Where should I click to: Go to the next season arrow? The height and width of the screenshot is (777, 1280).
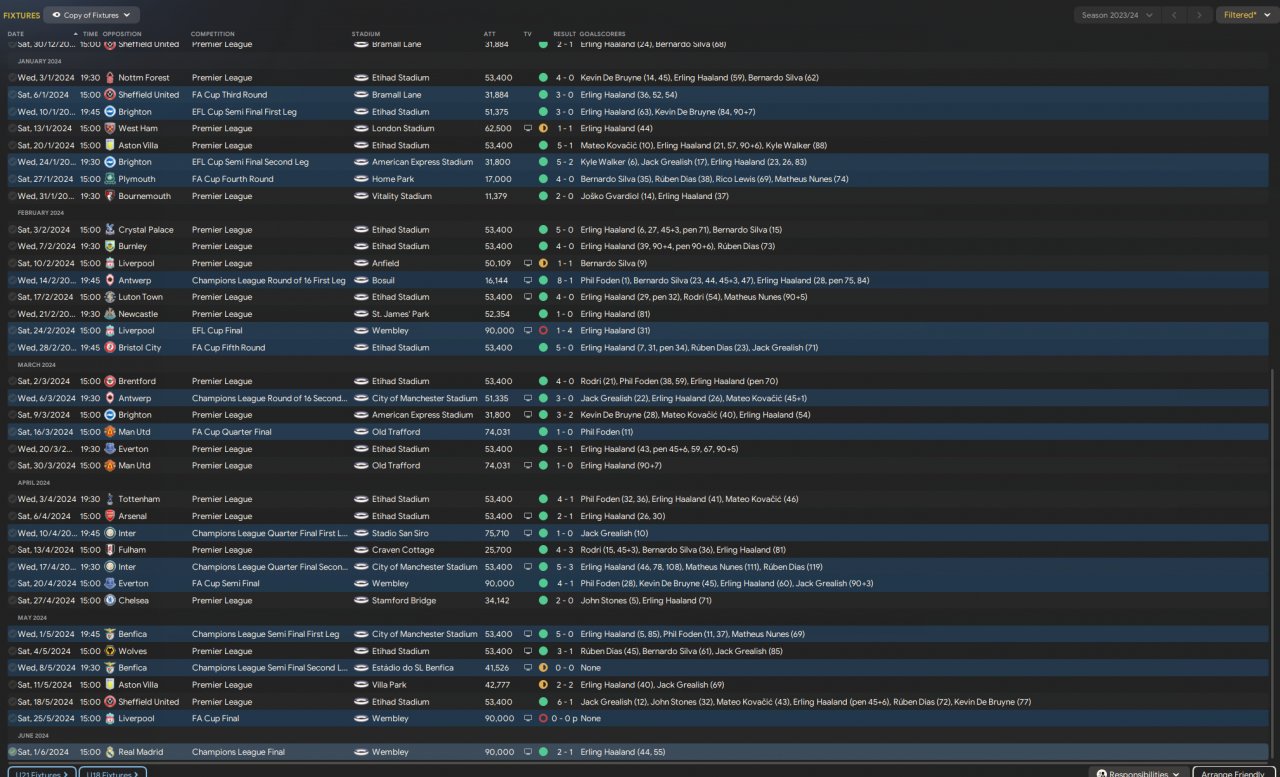[x=1201, y=15]
